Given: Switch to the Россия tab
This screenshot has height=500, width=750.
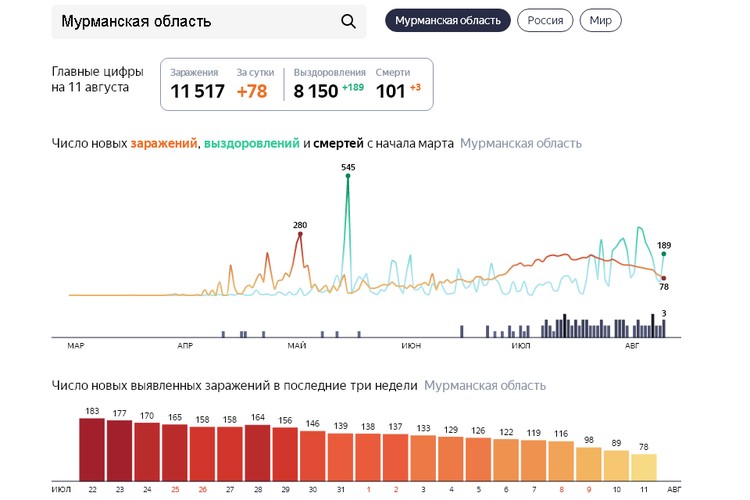Looking at the screenshot, I should pyautogui.click(x=545, y=20).
